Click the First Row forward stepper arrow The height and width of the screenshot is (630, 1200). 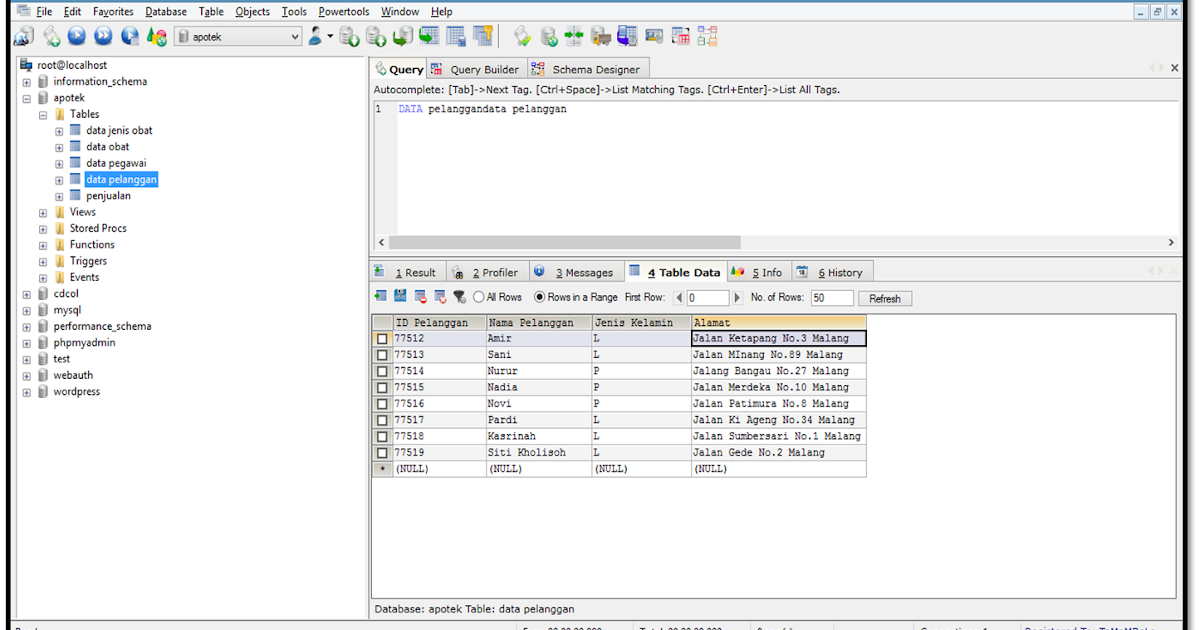point(738,297)
